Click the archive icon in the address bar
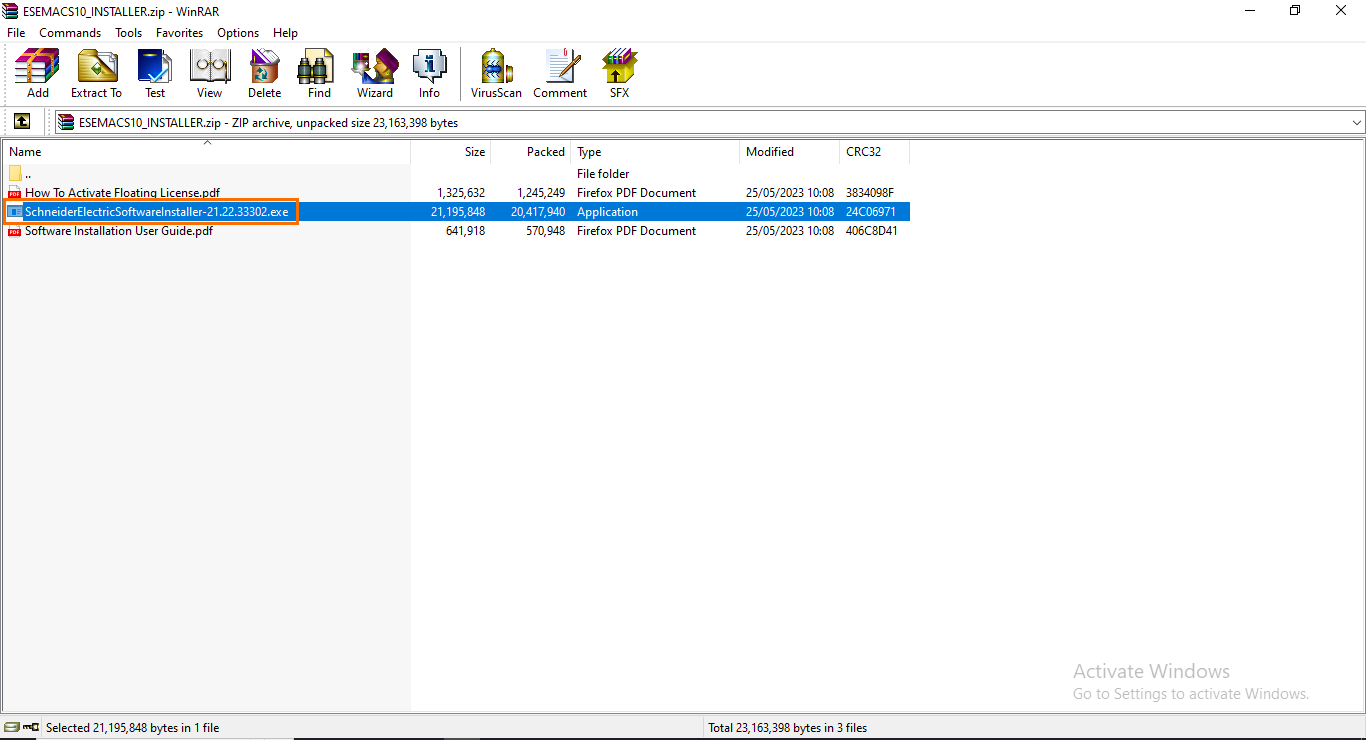1366x740 pixels. [x=66, y=123]
